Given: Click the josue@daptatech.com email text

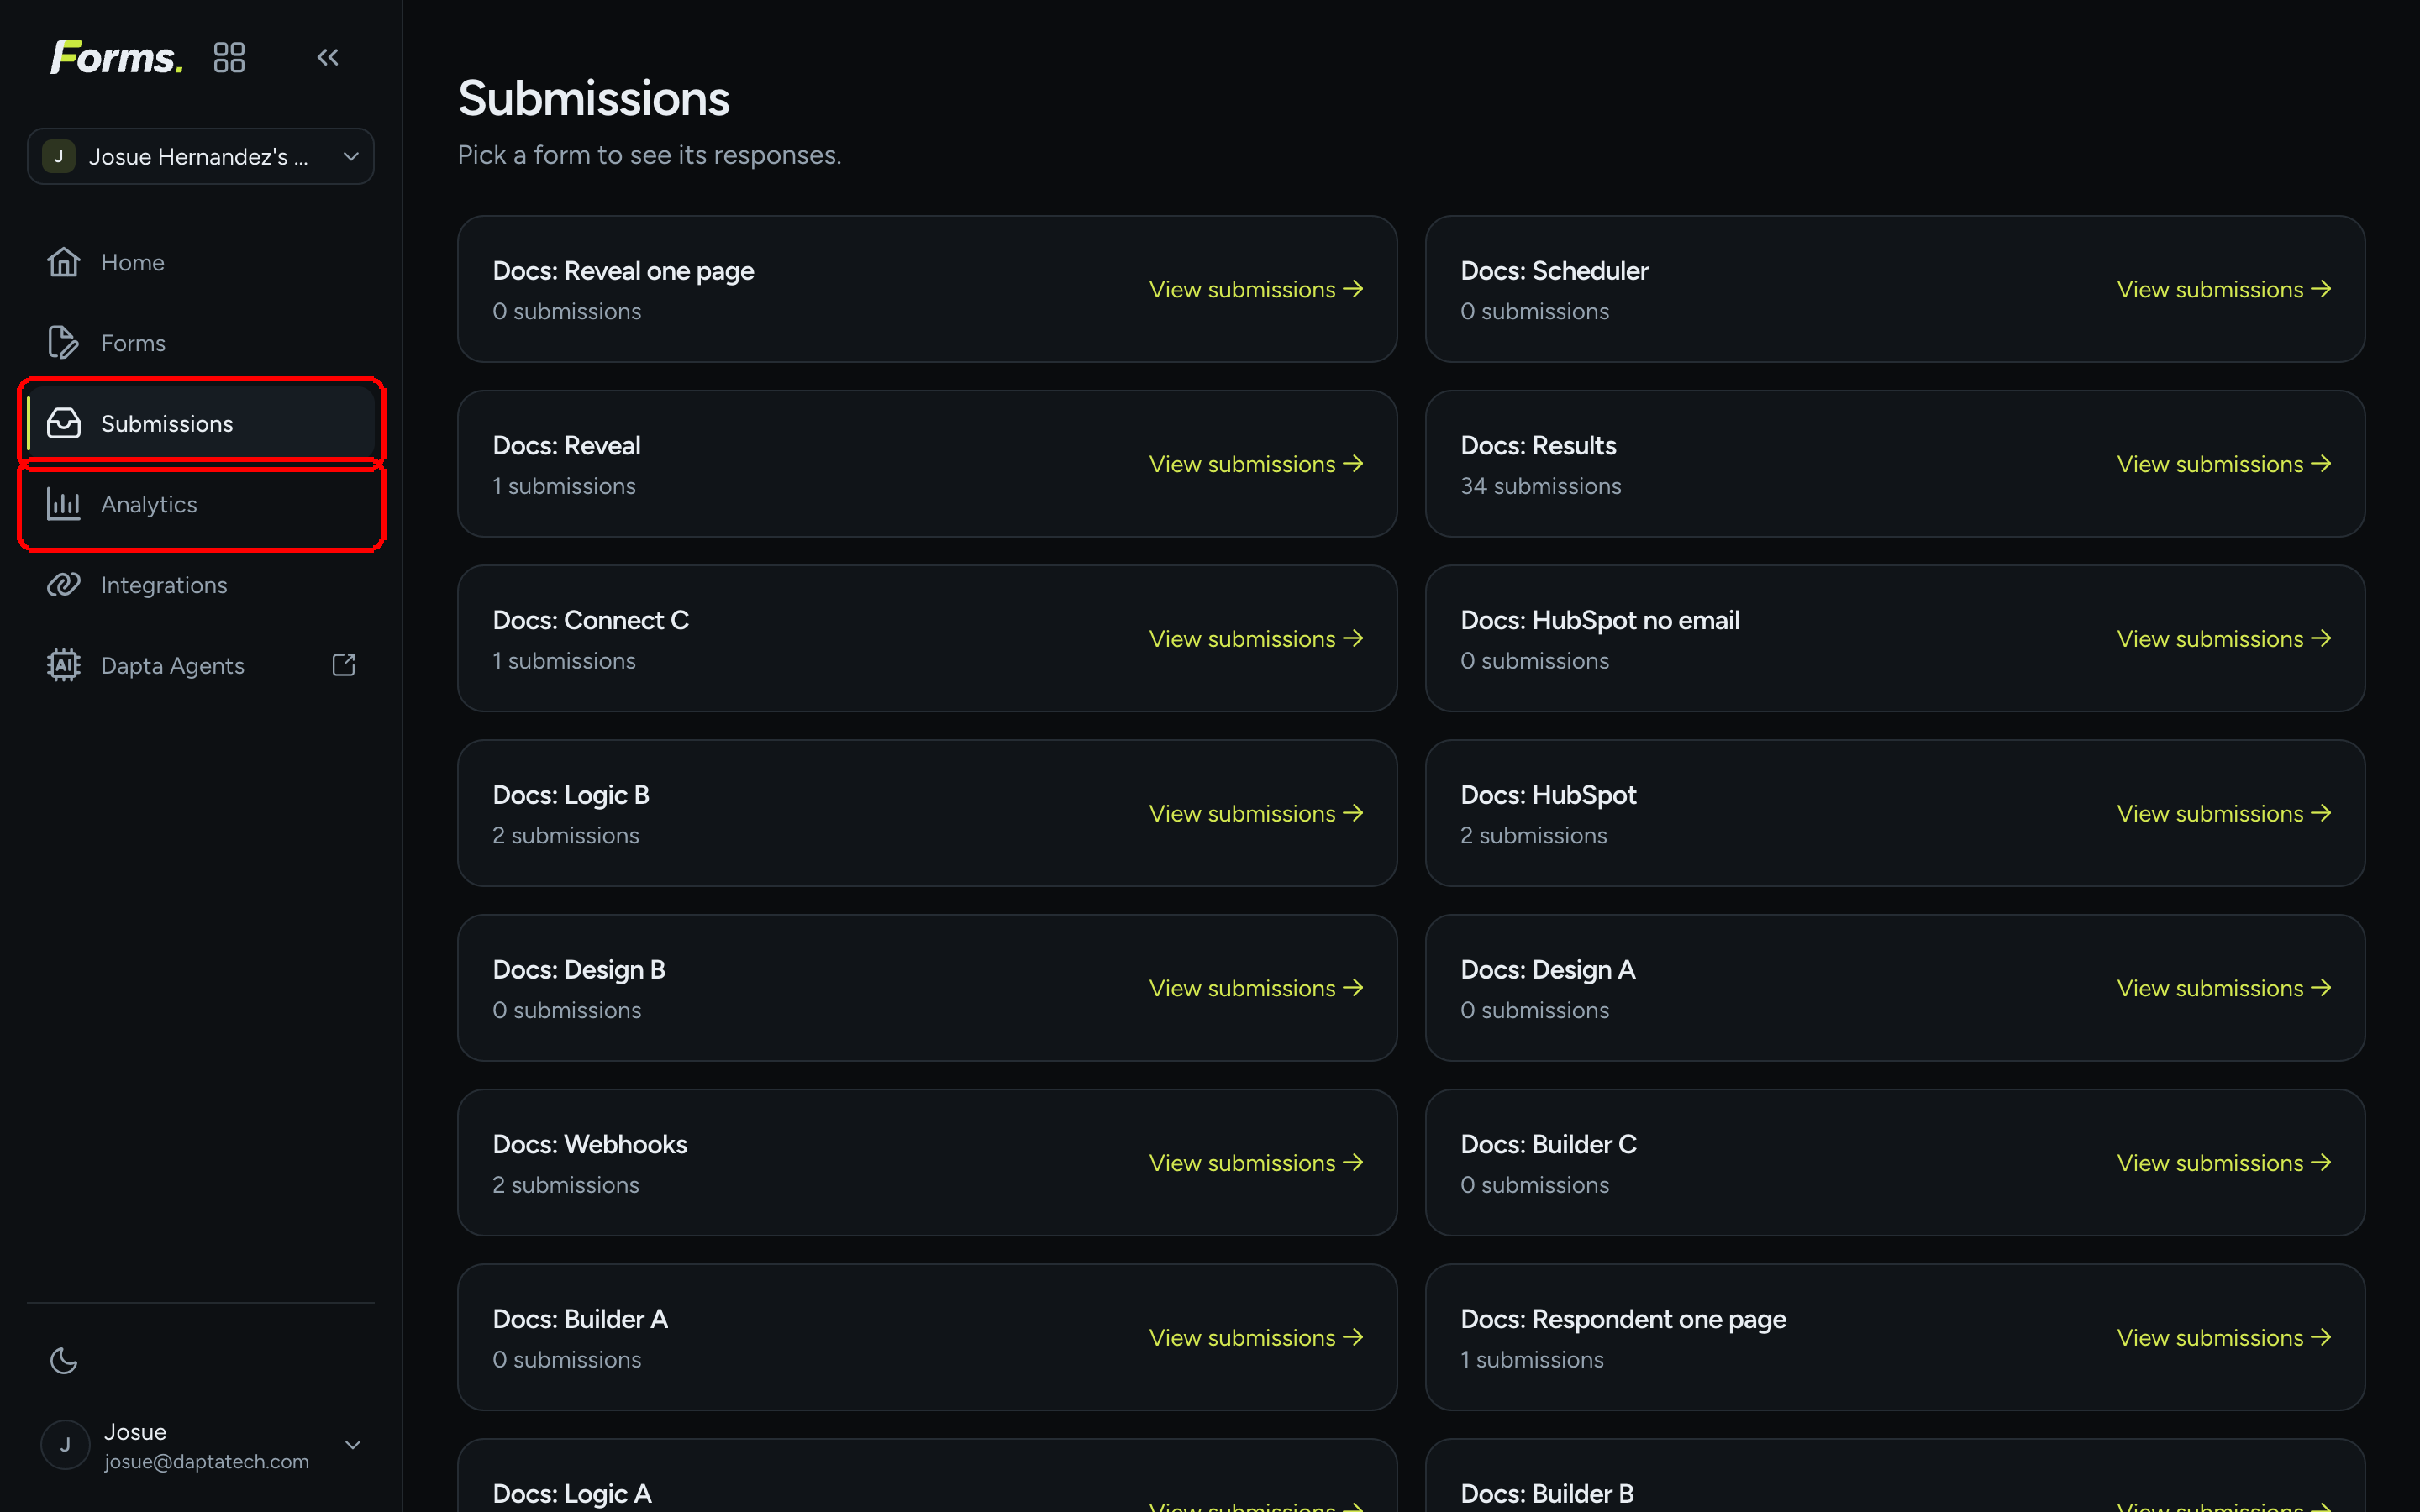Looking at the screenshot, I should point(207,1461).
